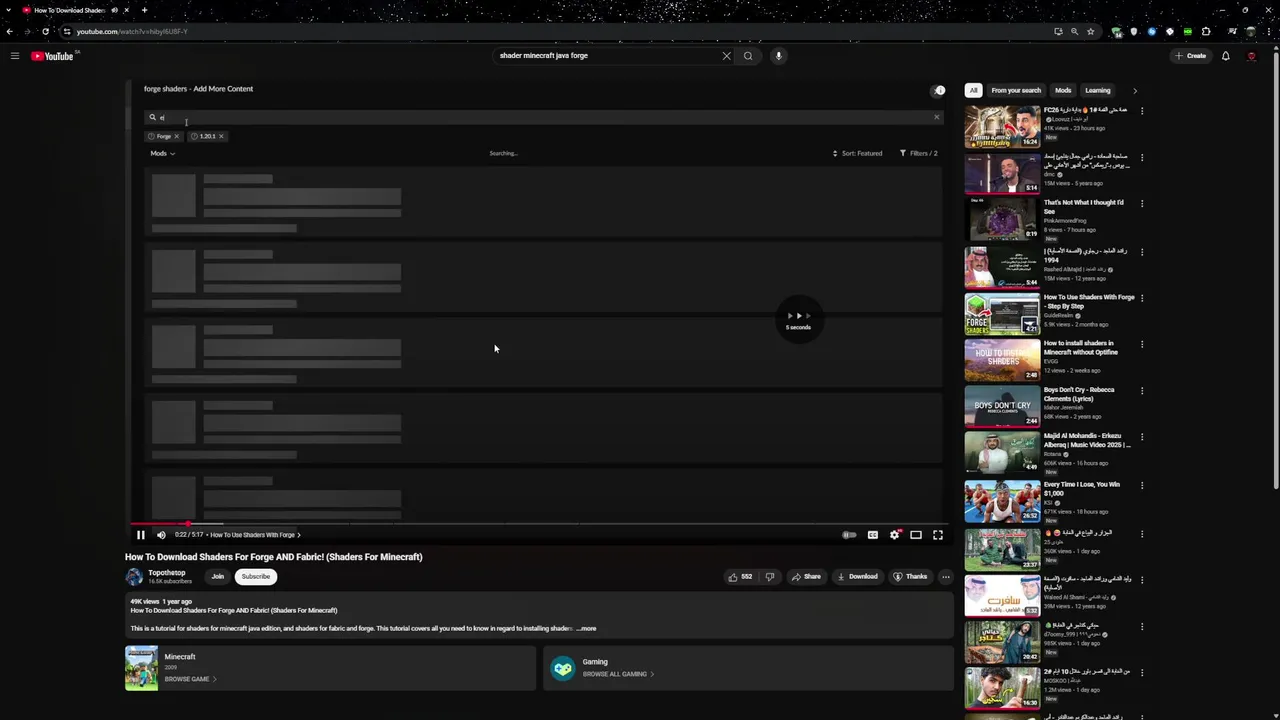Show more filter chips with next arrow

pyautogui.click(x=1134, y=90)
